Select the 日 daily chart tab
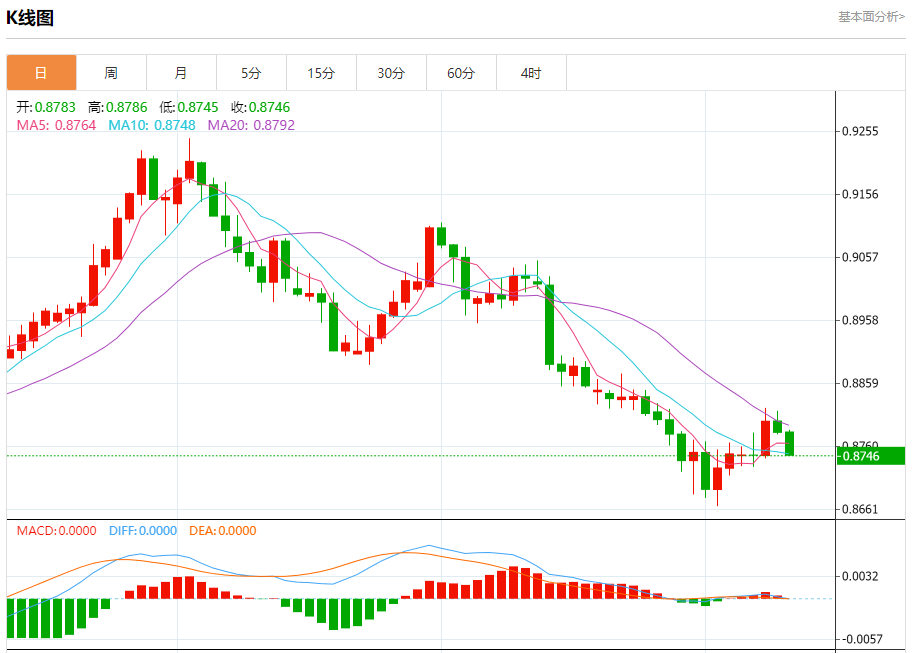The image size is (913, 653). (x=41, y=73)
